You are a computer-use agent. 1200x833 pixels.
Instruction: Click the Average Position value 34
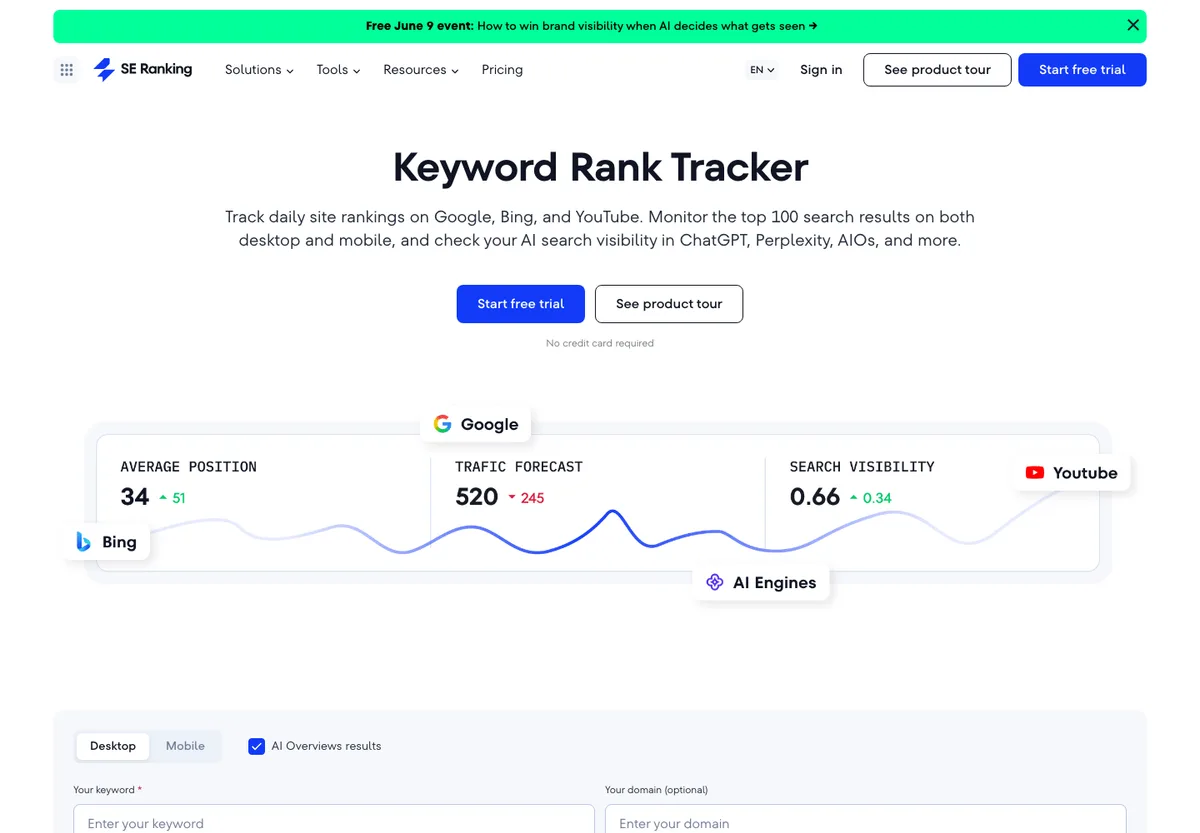(x=135, y=497)
